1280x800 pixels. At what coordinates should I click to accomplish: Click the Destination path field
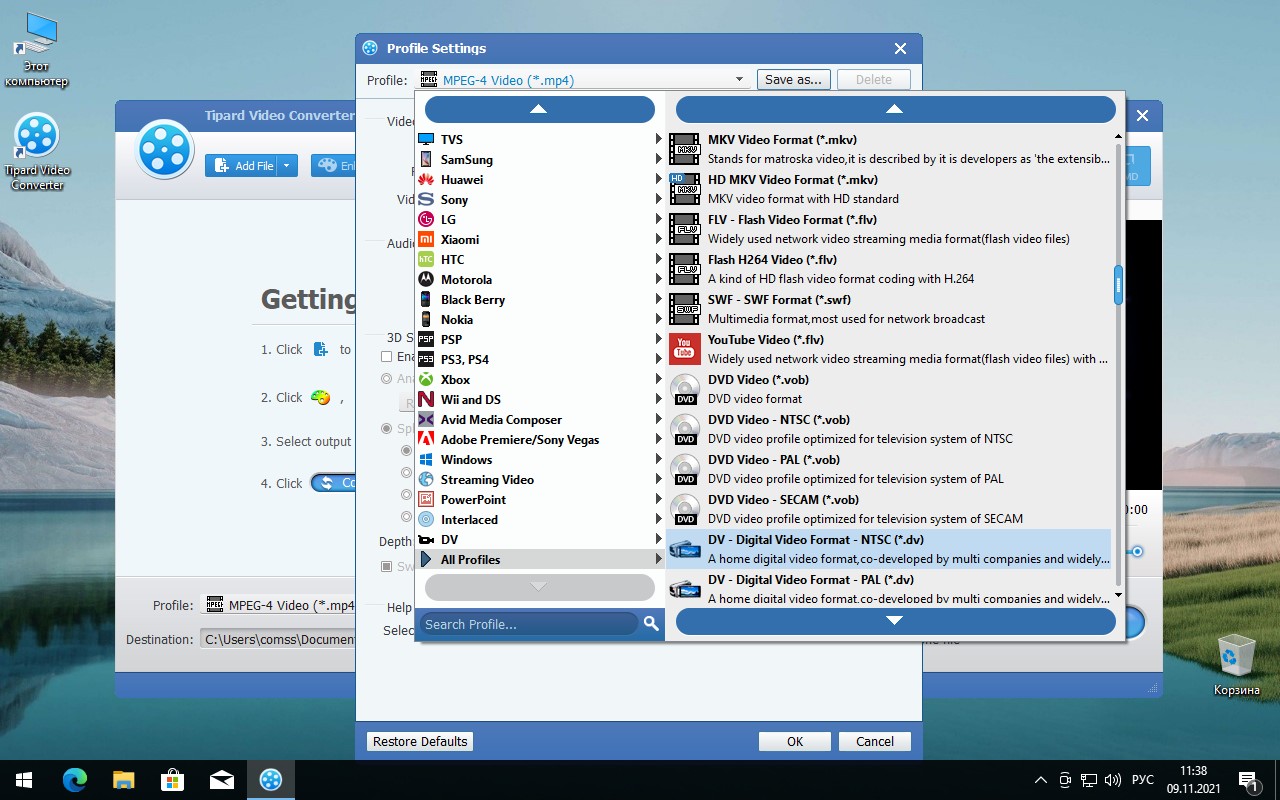[x=278, y=639]
